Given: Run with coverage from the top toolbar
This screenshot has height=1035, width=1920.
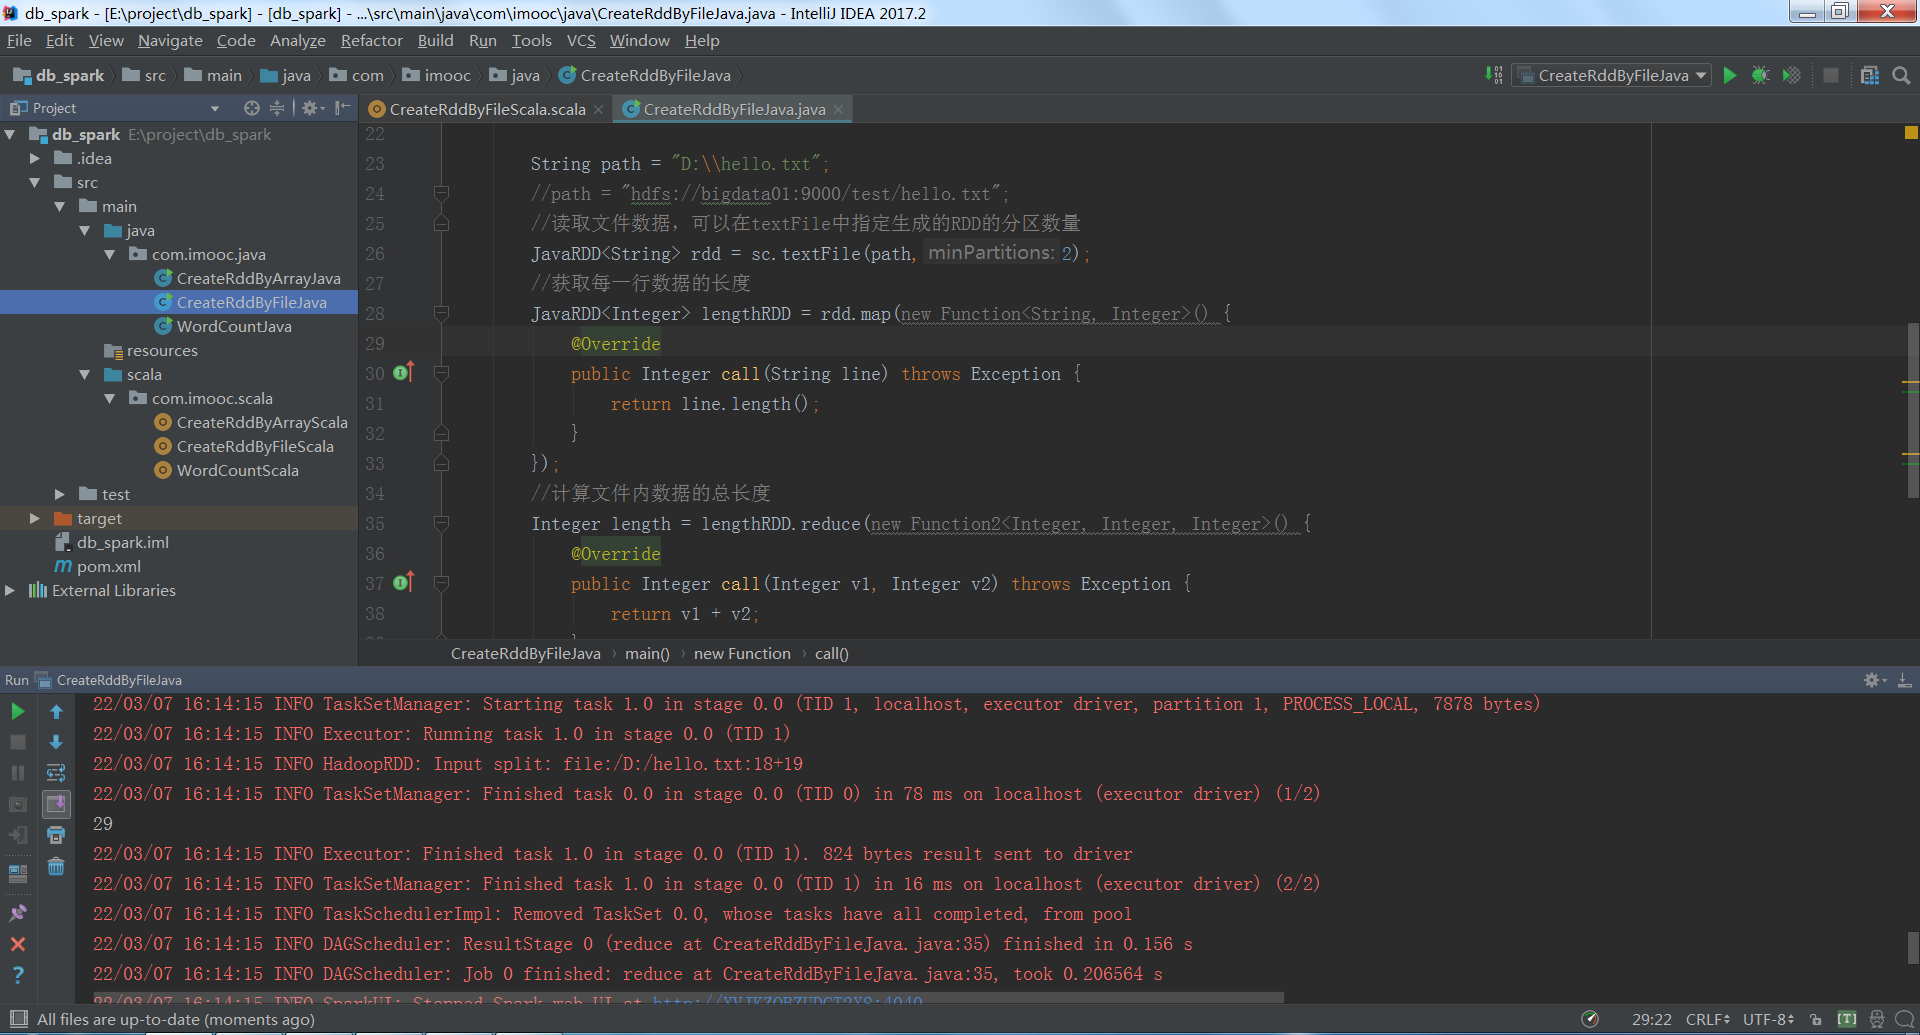Looking at the screenshot, I should coord(1792,76).
